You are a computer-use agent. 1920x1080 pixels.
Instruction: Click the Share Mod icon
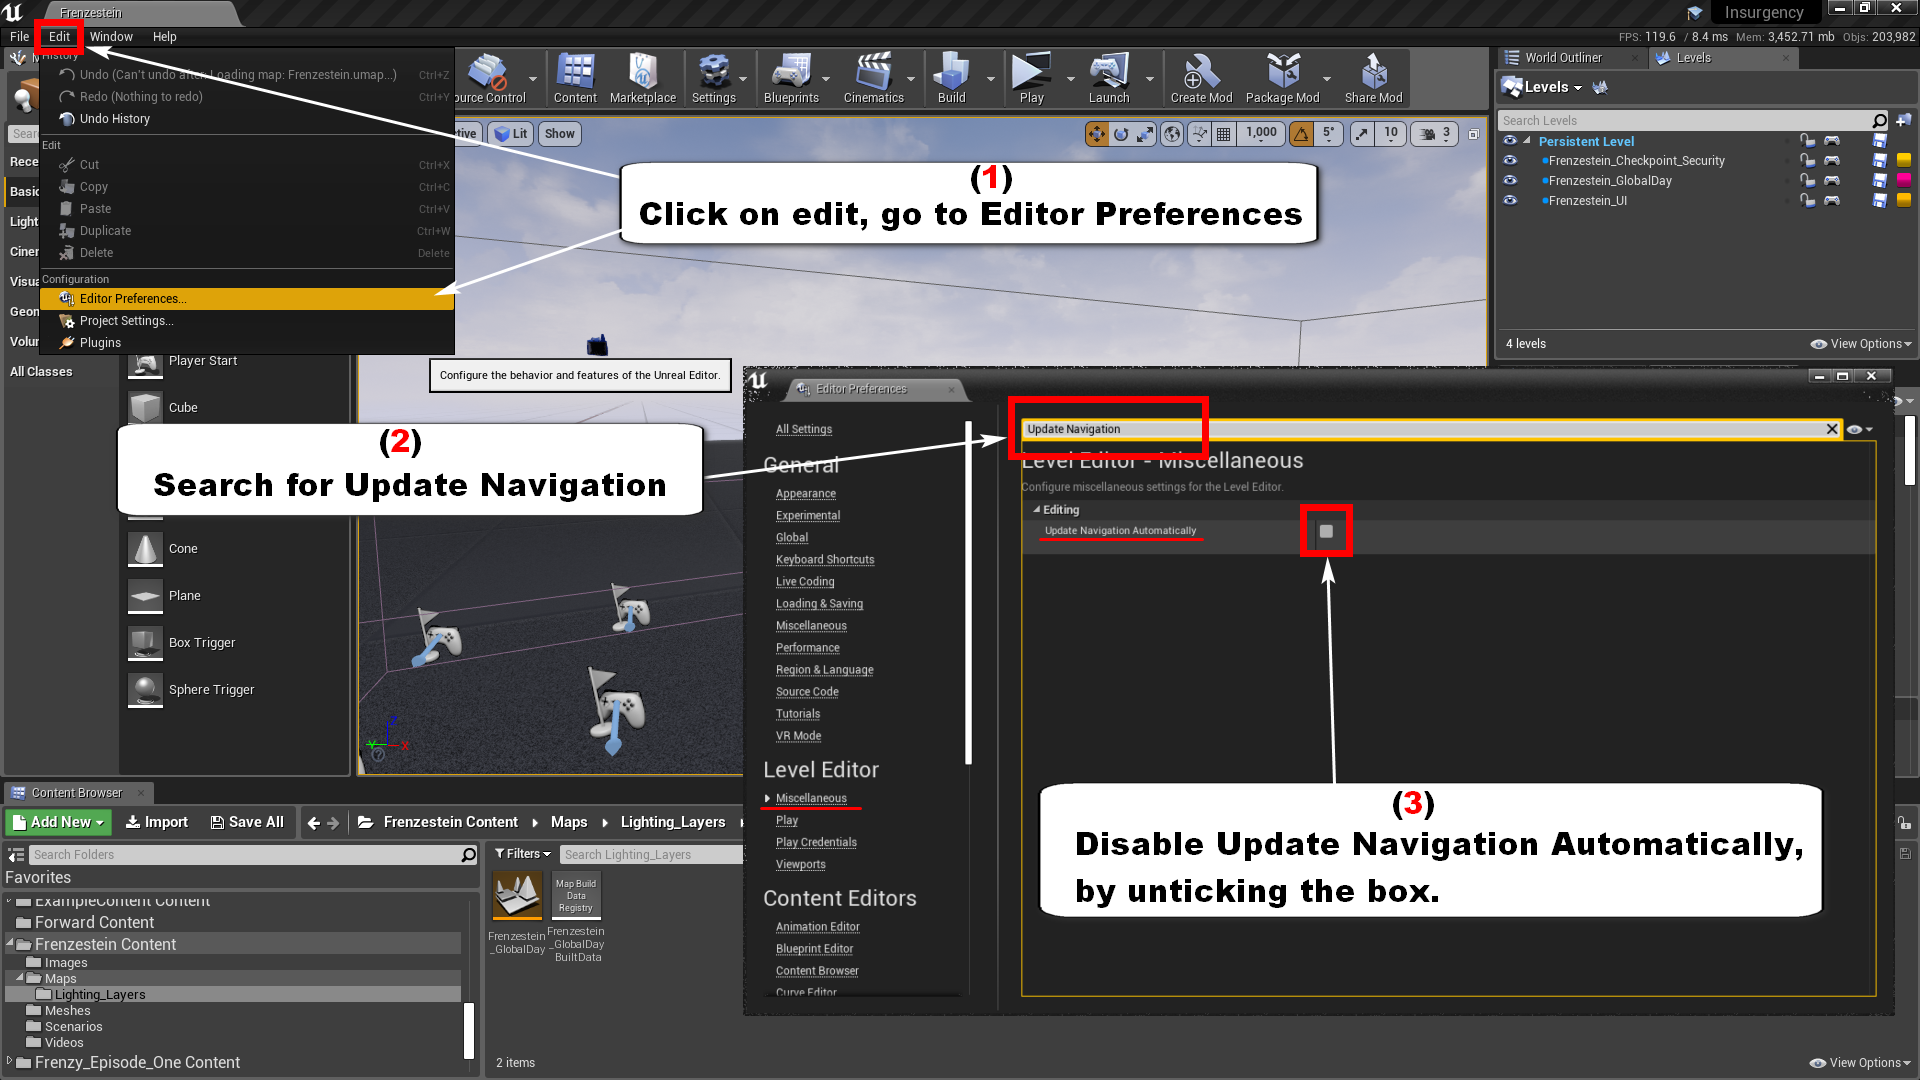[x=1373, y=78]
